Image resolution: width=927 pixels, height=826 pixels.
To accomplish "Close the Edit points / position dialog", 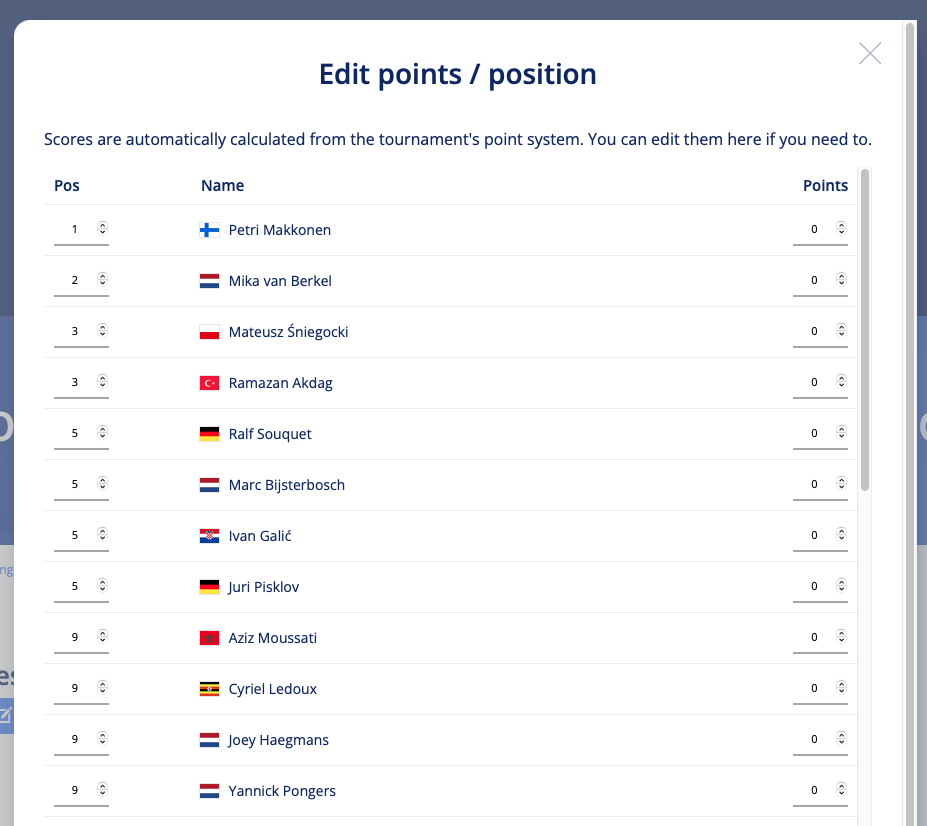I will [x=870, y=53].
